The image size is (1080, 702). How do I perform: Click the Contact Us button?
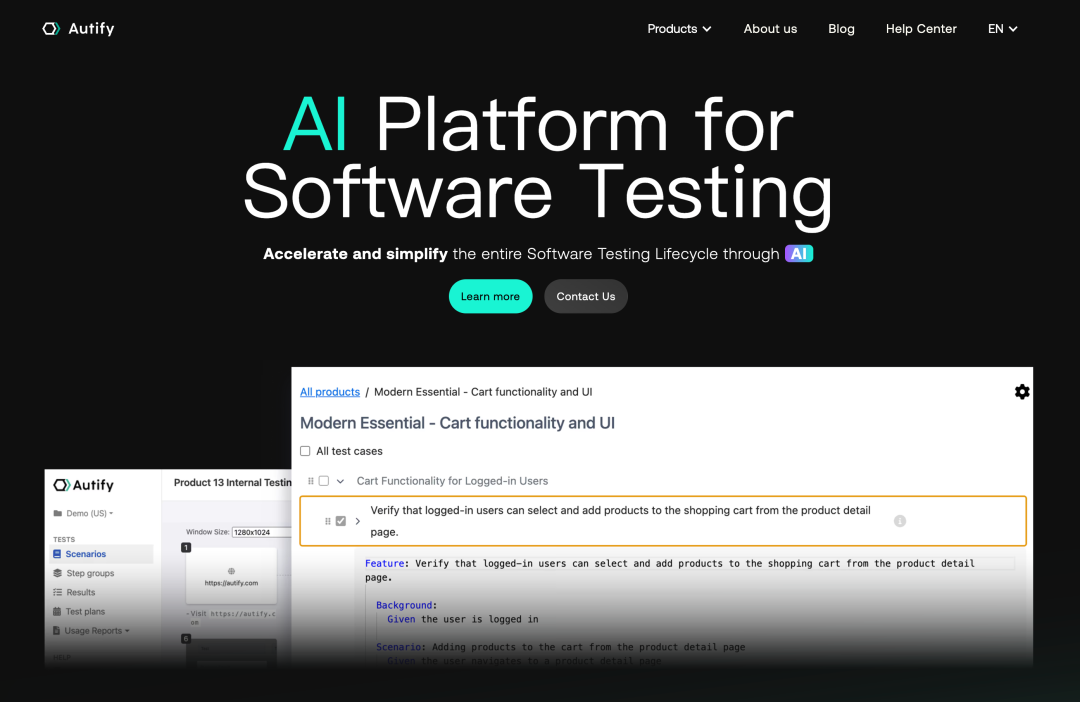585,296
